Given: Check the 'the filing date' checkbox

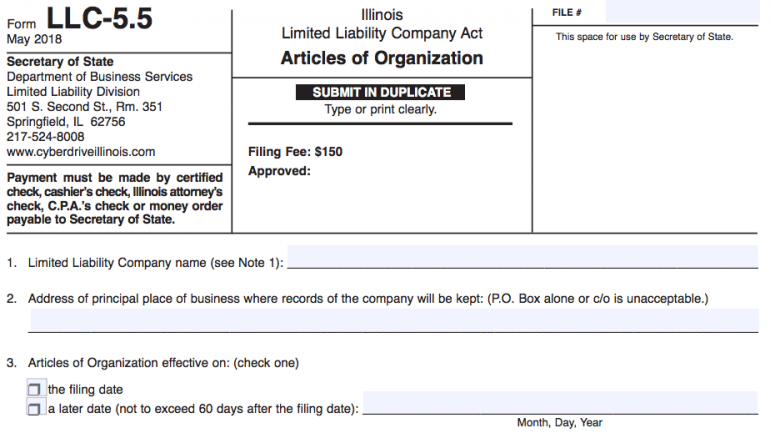Looking at the screenshot, I should [x=37, y=390].
